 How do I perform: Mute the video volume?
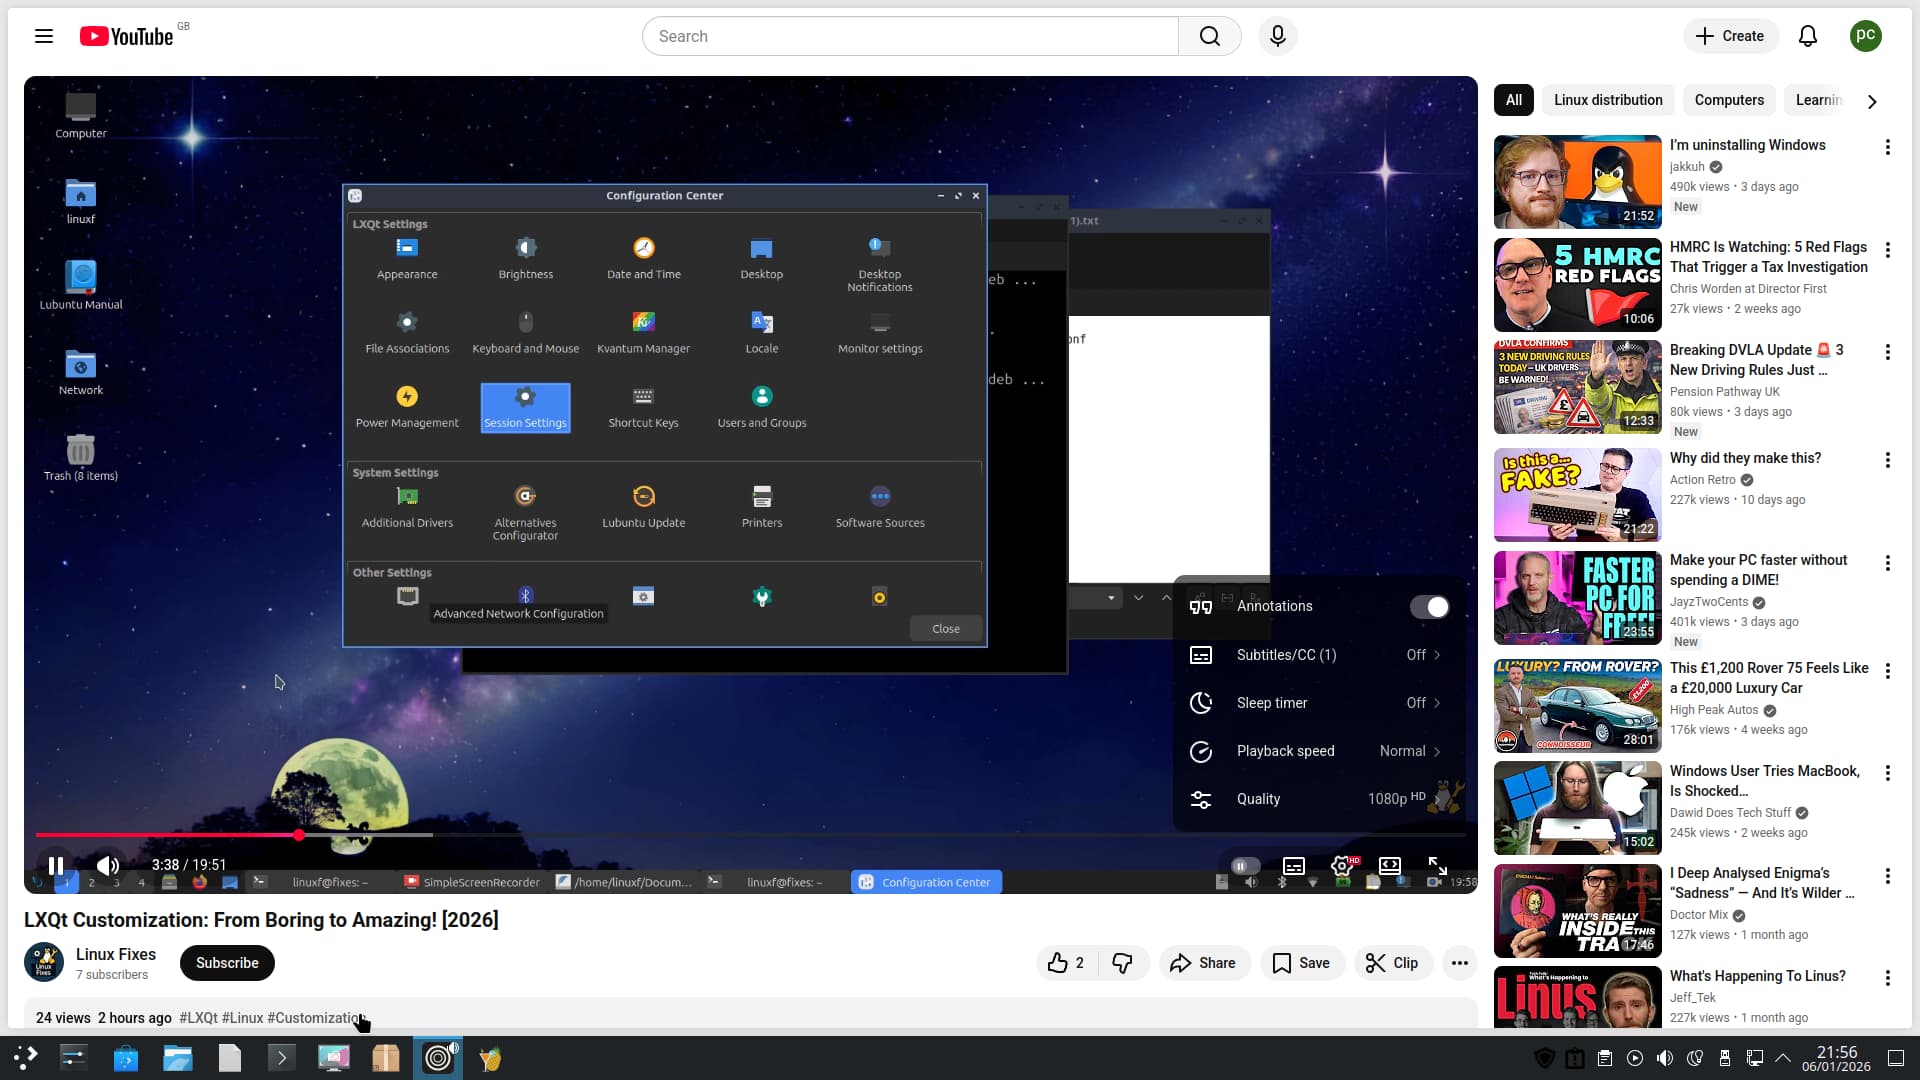click(107, 865)
